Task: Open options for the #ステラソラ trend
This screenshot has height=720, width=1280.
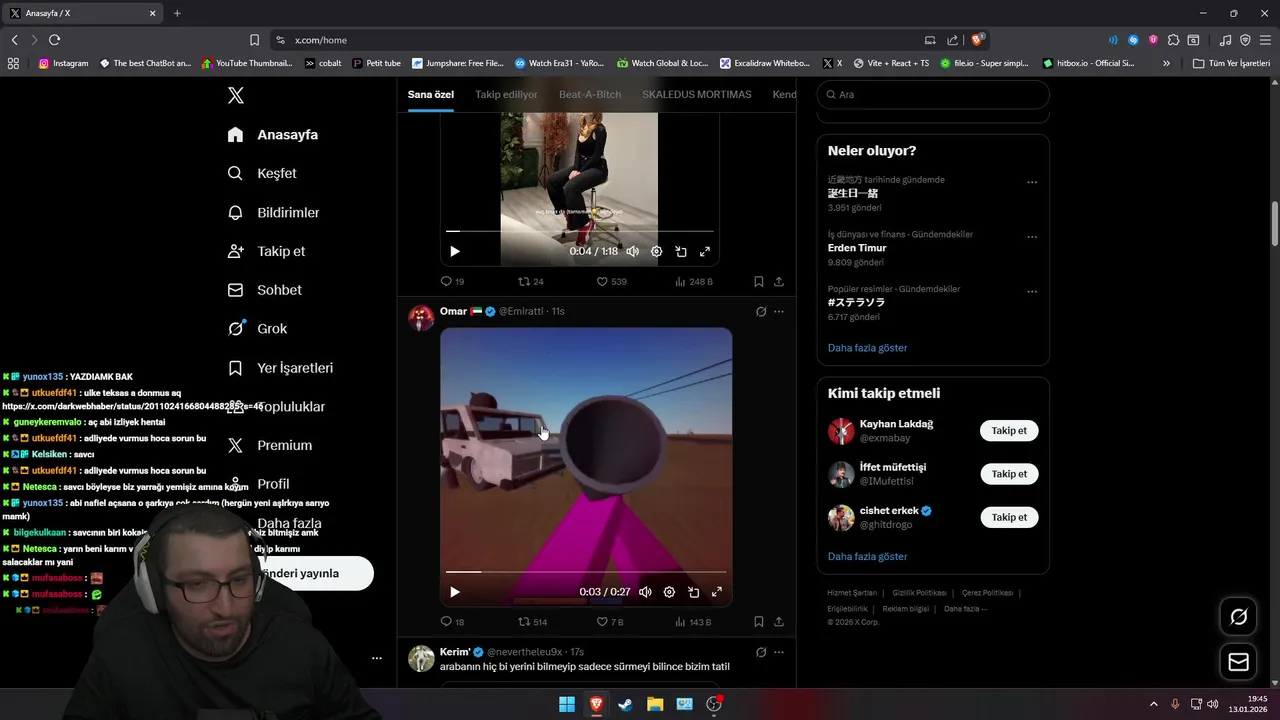Action: click(1032, 292)
